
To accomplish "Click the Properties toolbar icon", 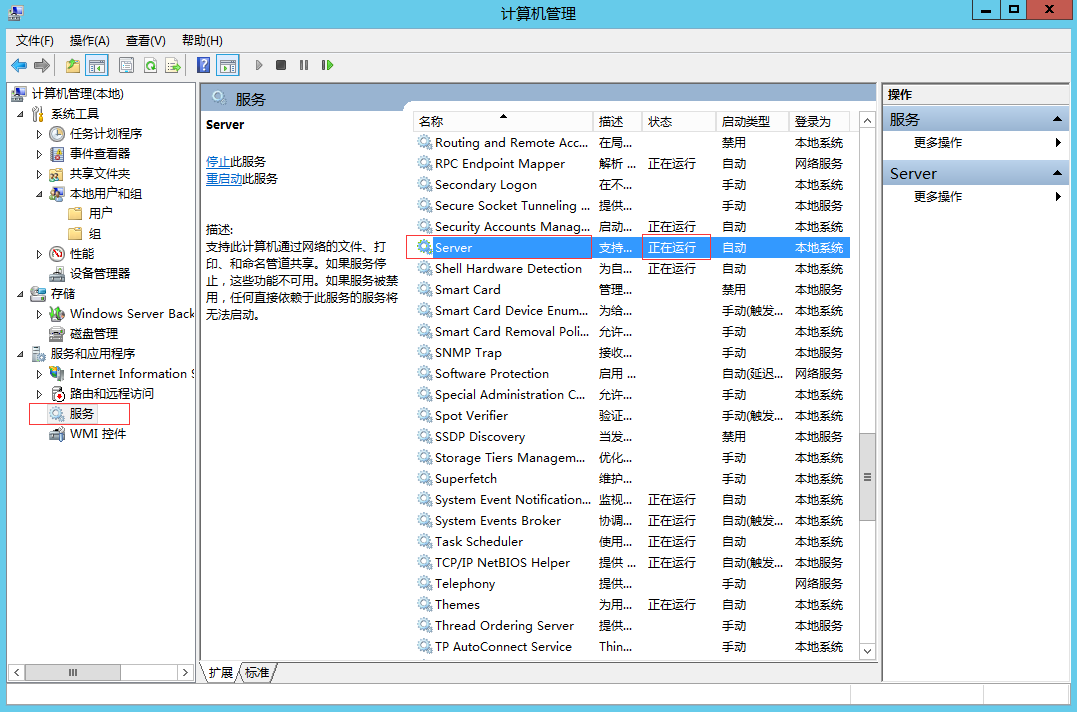I will tap(126, 65).
